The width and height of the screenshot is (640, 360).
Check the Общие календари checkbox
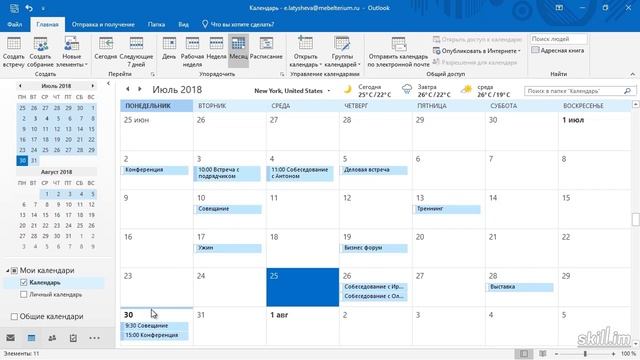[x=14, y=316]
